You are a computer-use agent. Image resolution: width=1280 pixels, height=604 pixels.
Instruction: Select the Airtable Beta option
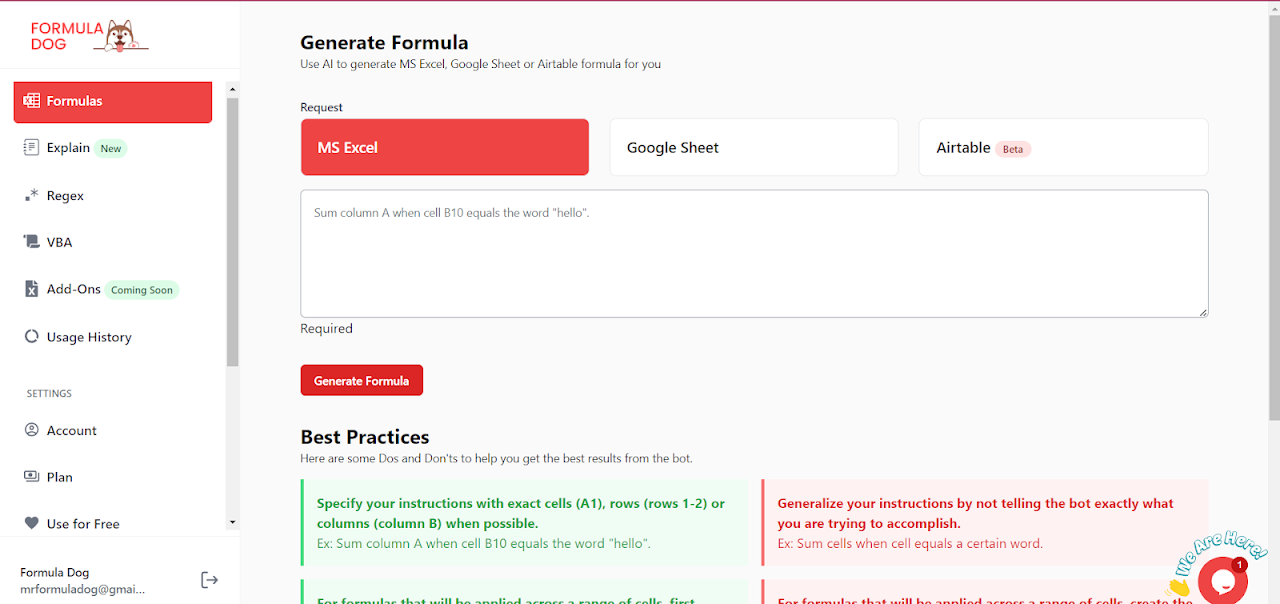click(1063, 147)
